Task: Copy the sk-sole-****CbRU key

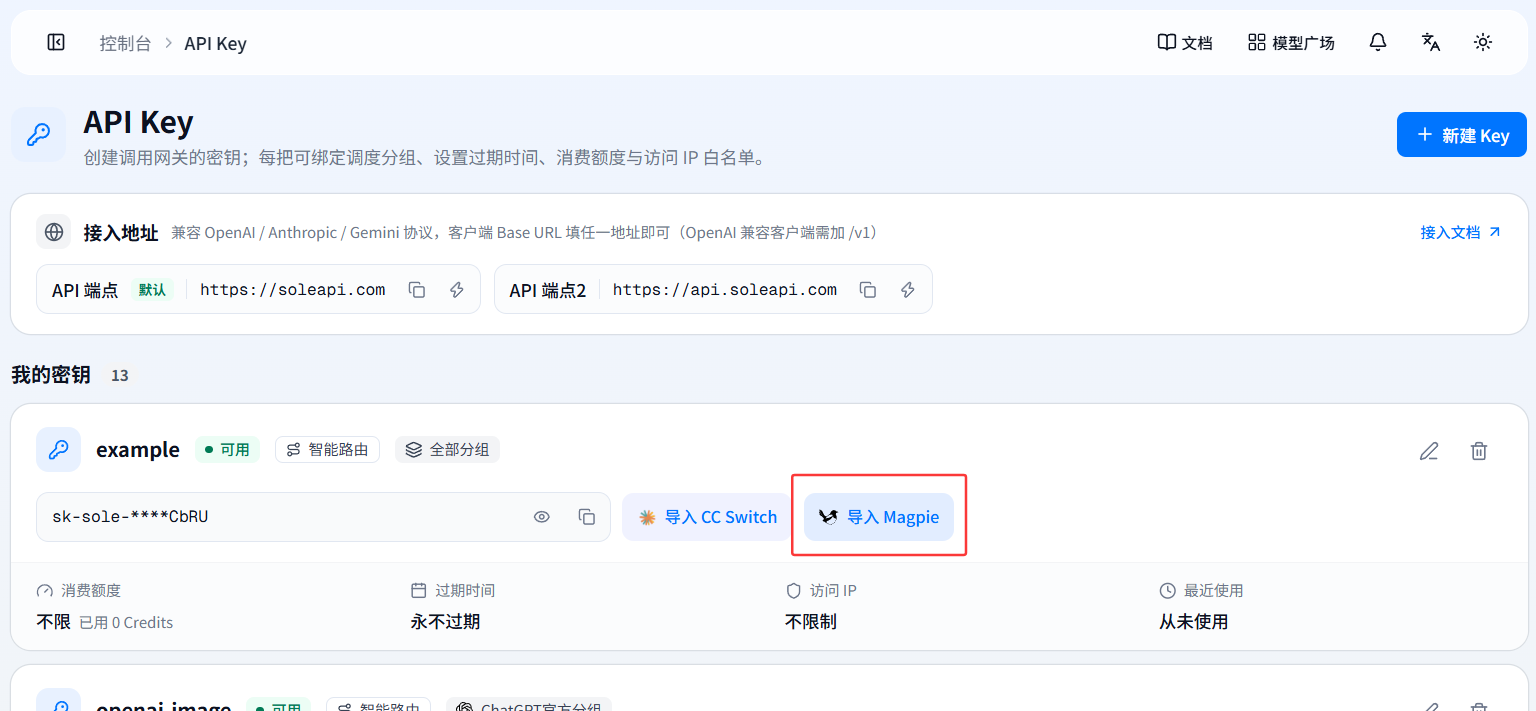Action: (x=587, y=517)
